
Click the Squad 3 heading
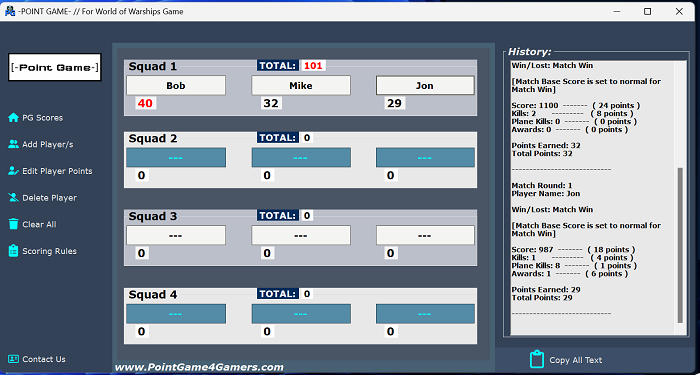click(x=153, y=217)
